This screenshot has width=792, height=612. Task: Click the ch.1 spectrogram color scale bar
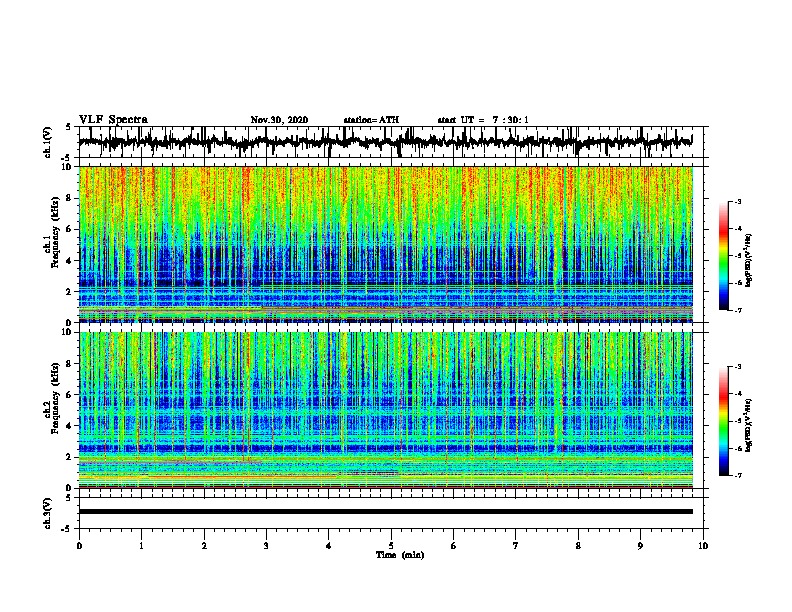tap(723, 256)
